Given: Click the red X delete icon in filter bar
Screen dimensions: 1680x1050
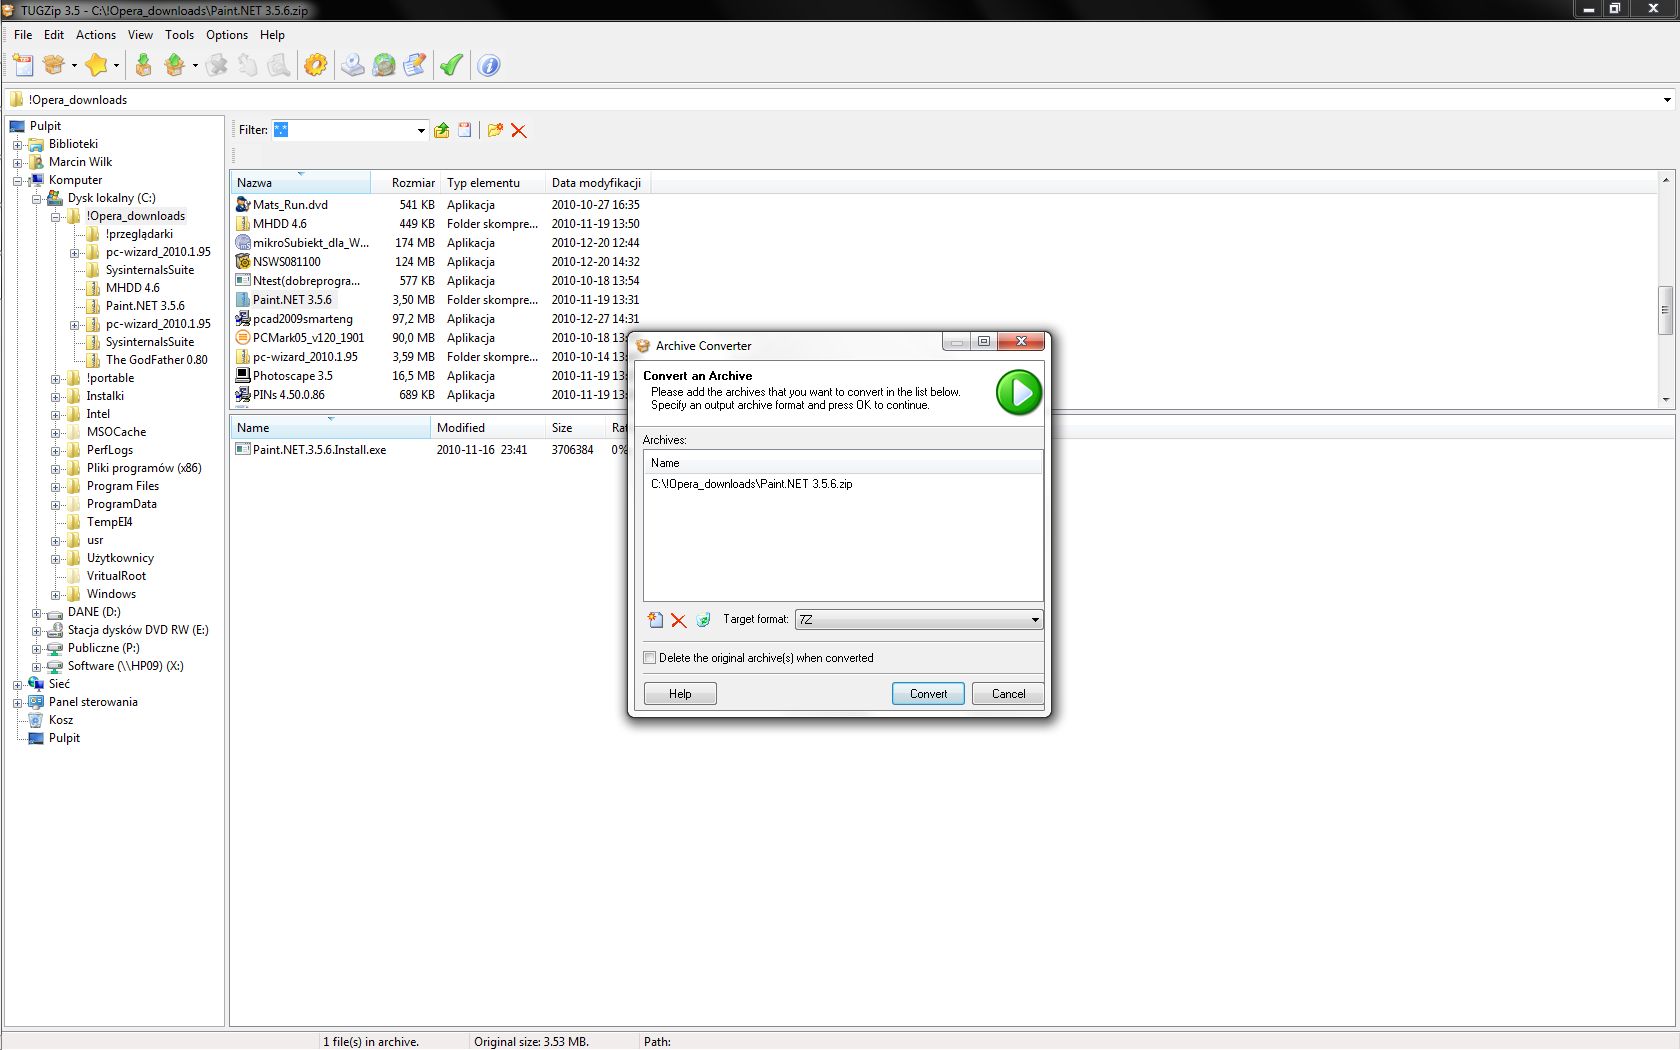Looking at the screenshot, I should 519,130.
